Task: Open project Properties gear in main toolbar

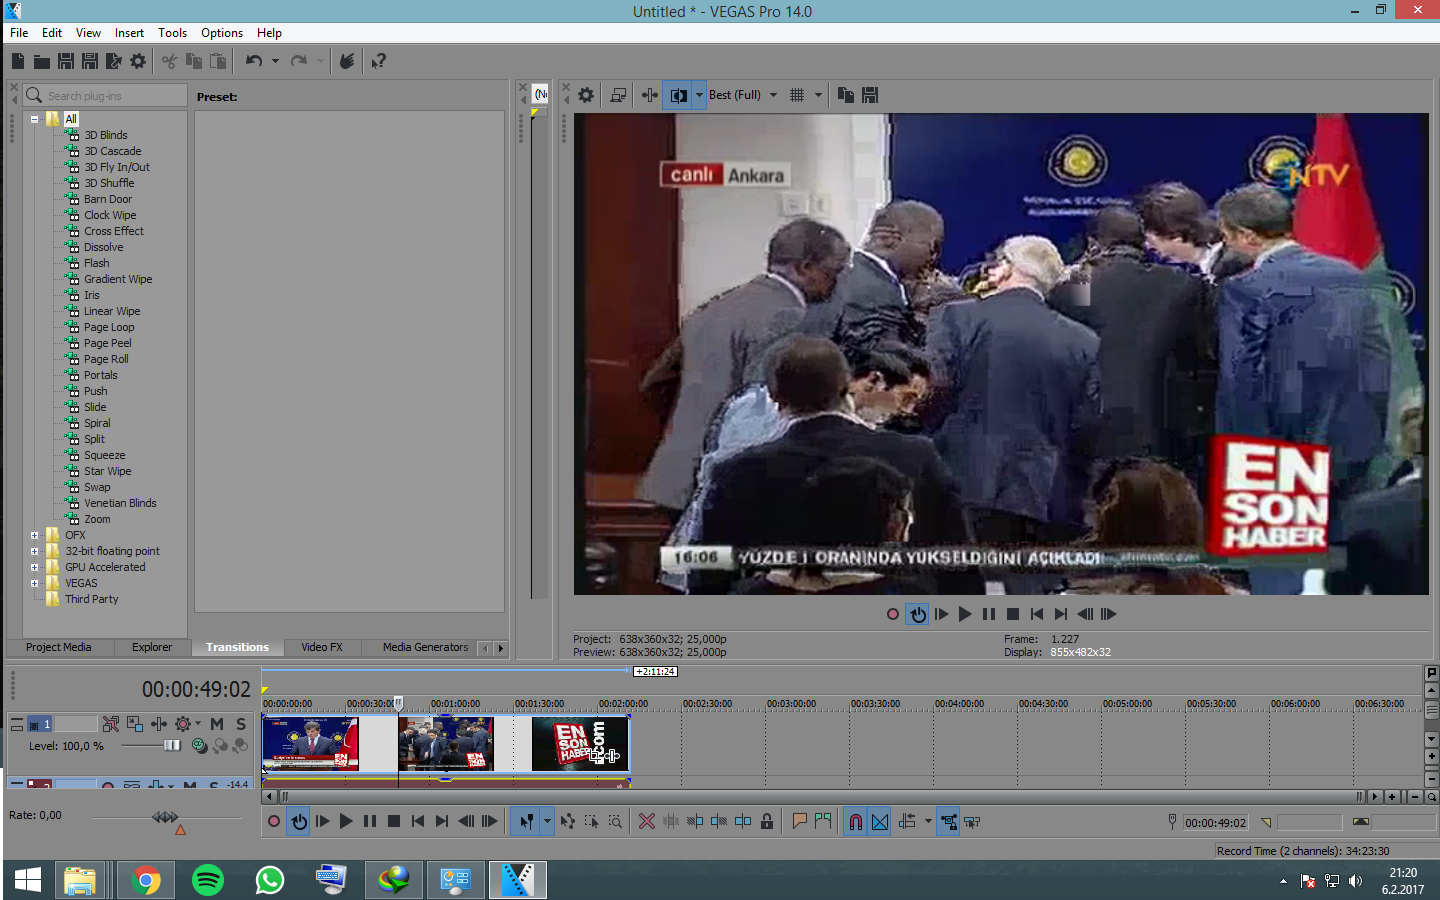Action: (138, 61)
